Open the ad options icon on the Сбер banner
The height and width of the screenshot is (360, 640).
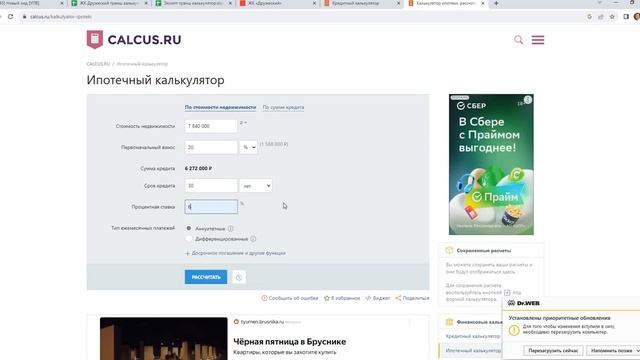(x=528, y=100)
